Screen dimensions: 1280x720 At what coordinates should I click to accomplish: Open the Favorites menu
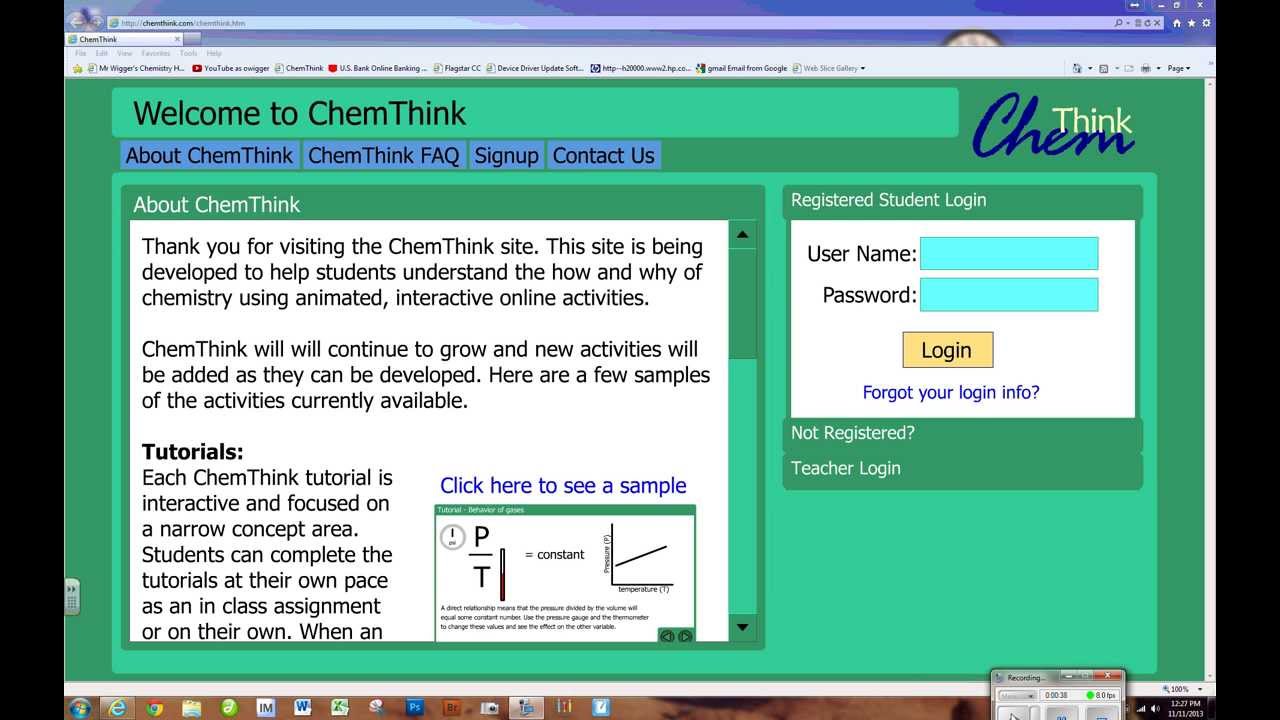pyautogui.click(x=155, y=53)
